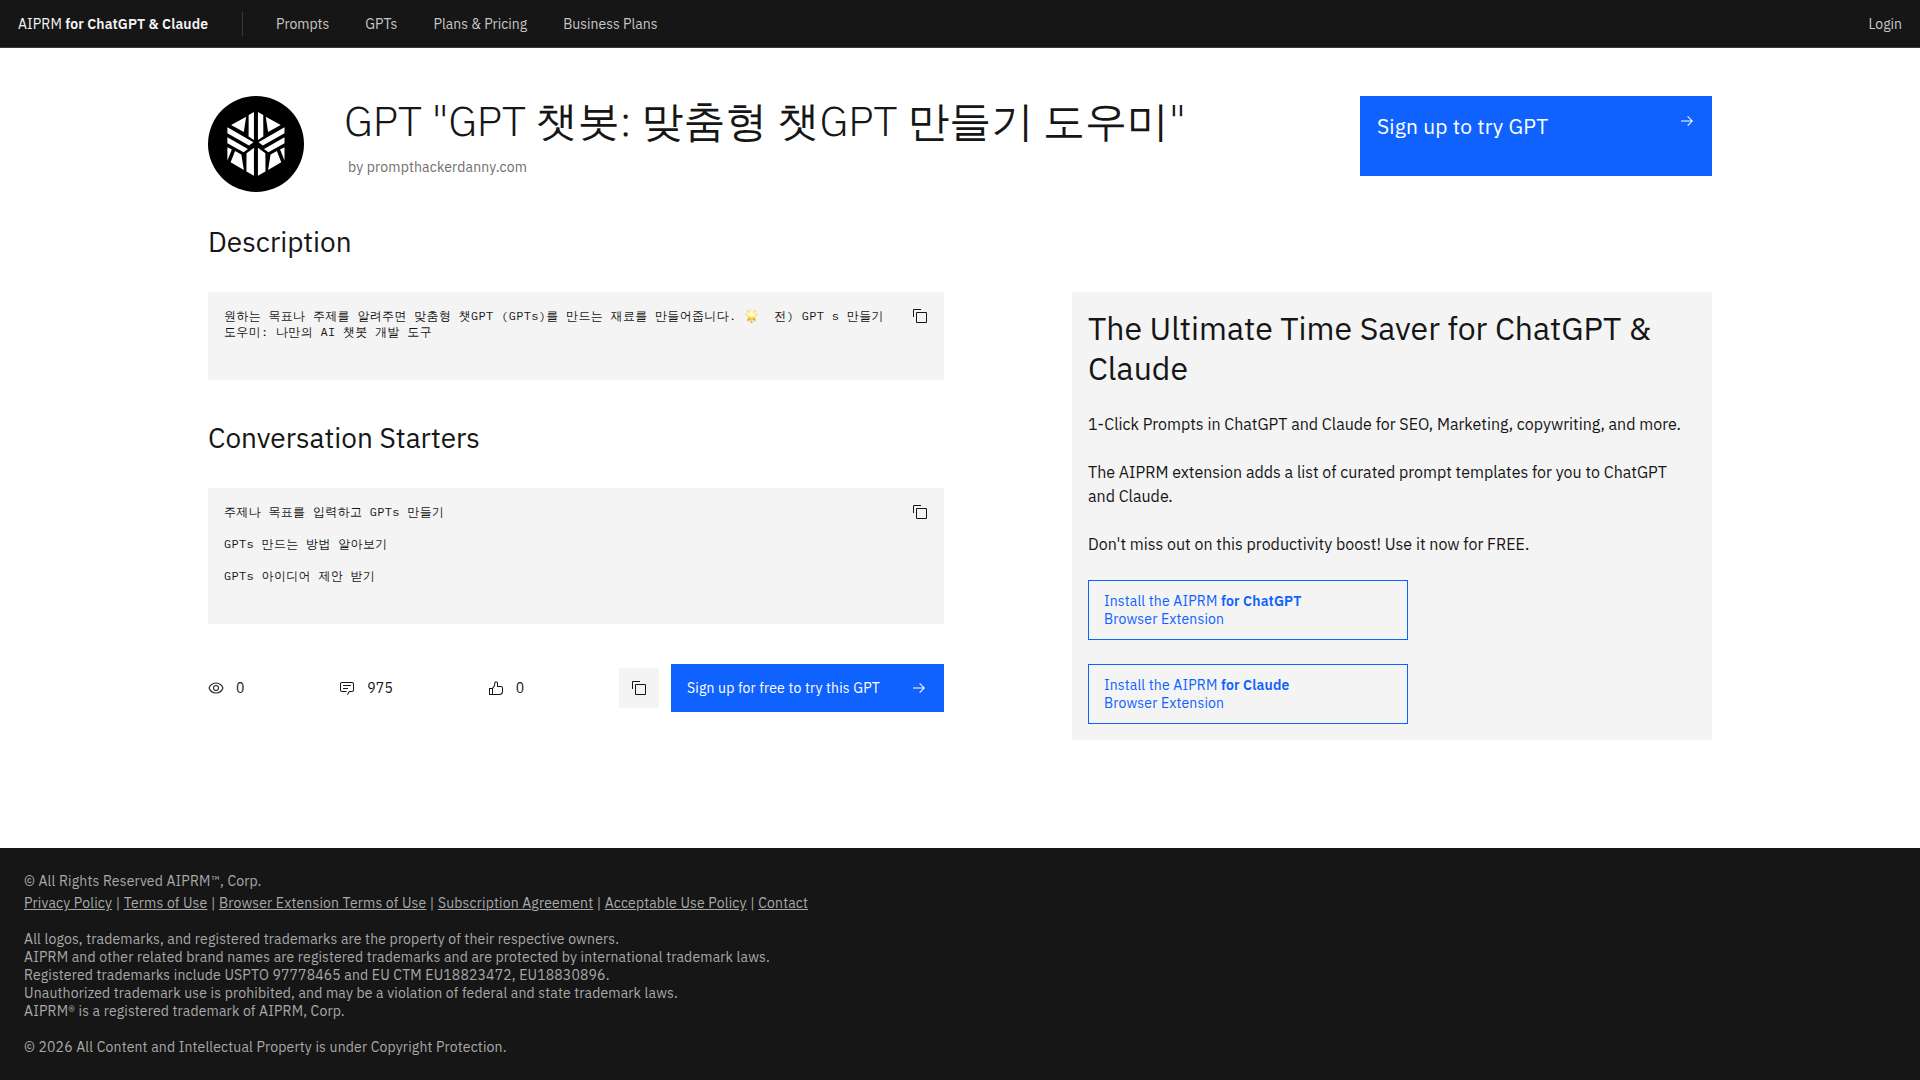Screen dimensions: 1920x1080
Task: Open the Privacy Policy link
Action: click(68, 903)
